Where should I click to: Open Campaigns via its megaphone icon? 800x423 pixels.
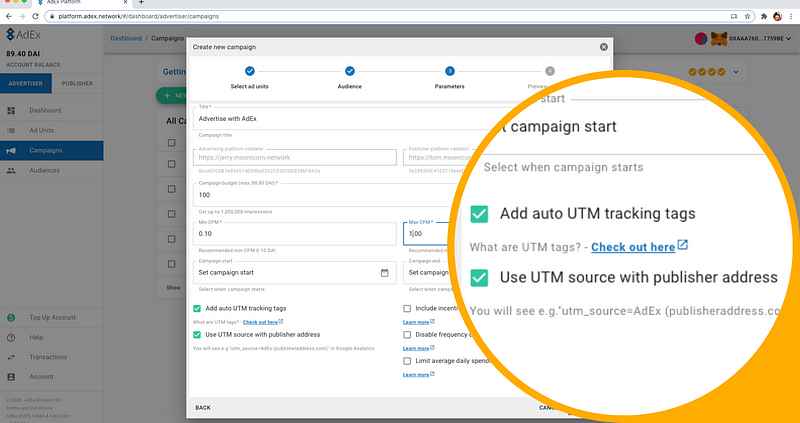pos(11,151)
